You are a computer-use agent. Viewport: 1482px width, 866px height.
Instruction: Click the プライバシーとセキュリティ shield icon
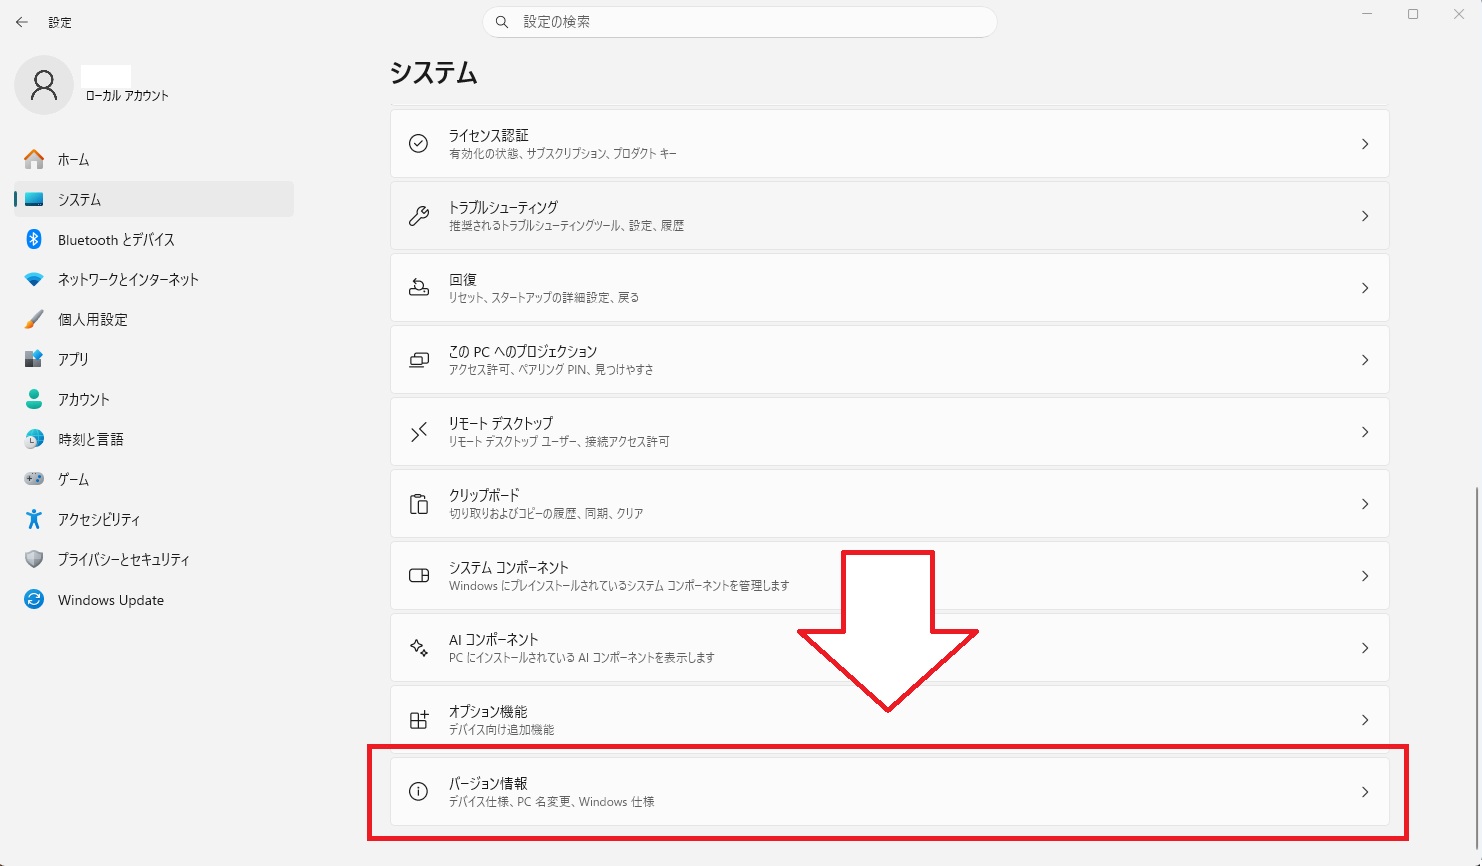pos(34,559)
